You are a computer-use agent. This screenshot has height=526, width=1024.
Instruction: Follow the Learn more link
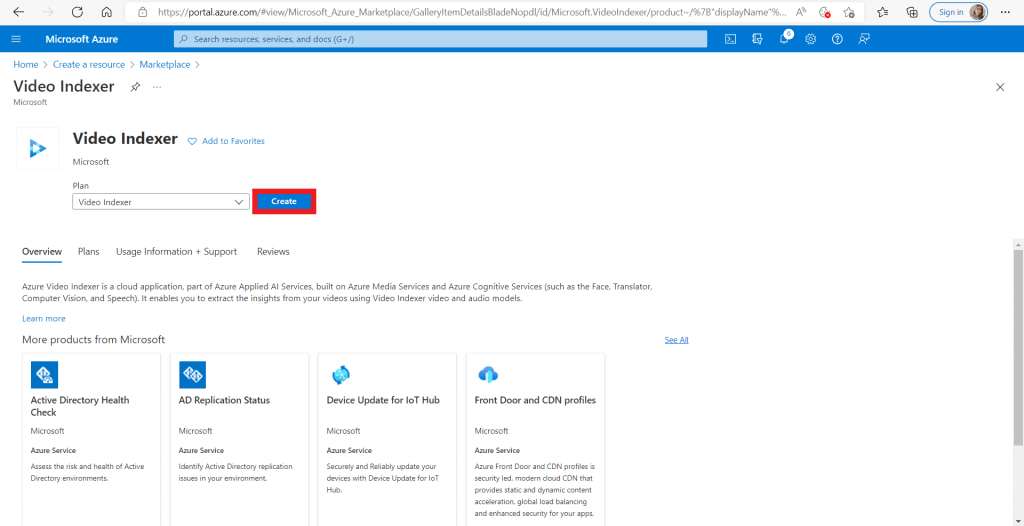[x=44, y=318]
